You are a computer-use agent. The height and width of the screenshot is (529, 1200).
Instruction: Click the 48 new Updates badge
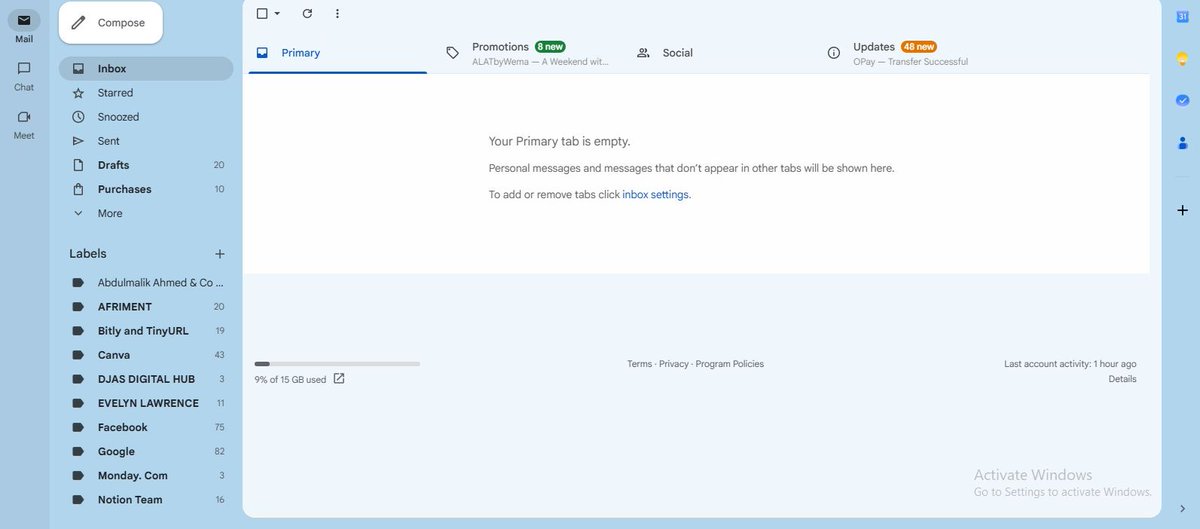(x=919, y=47)
